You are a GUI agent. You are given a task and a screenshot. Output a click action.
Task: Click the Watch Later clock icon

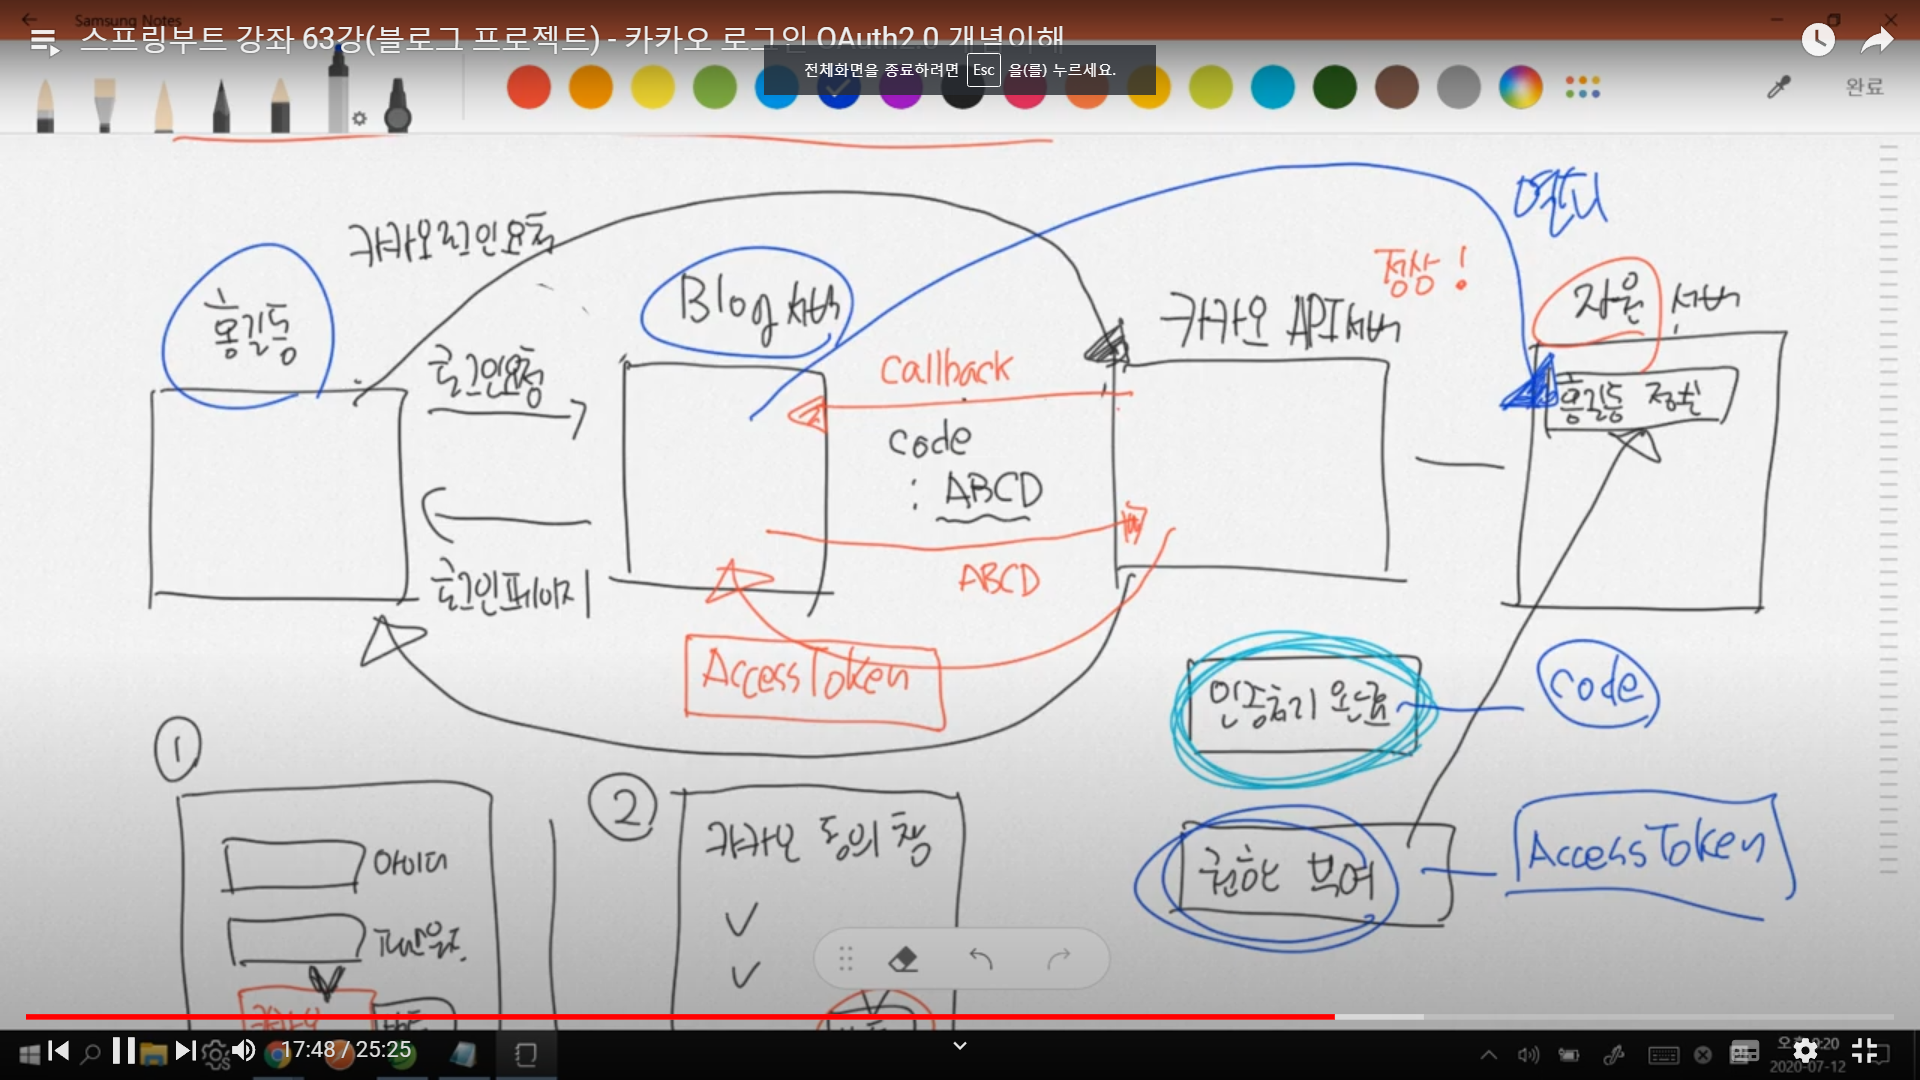pos(1817,40)
